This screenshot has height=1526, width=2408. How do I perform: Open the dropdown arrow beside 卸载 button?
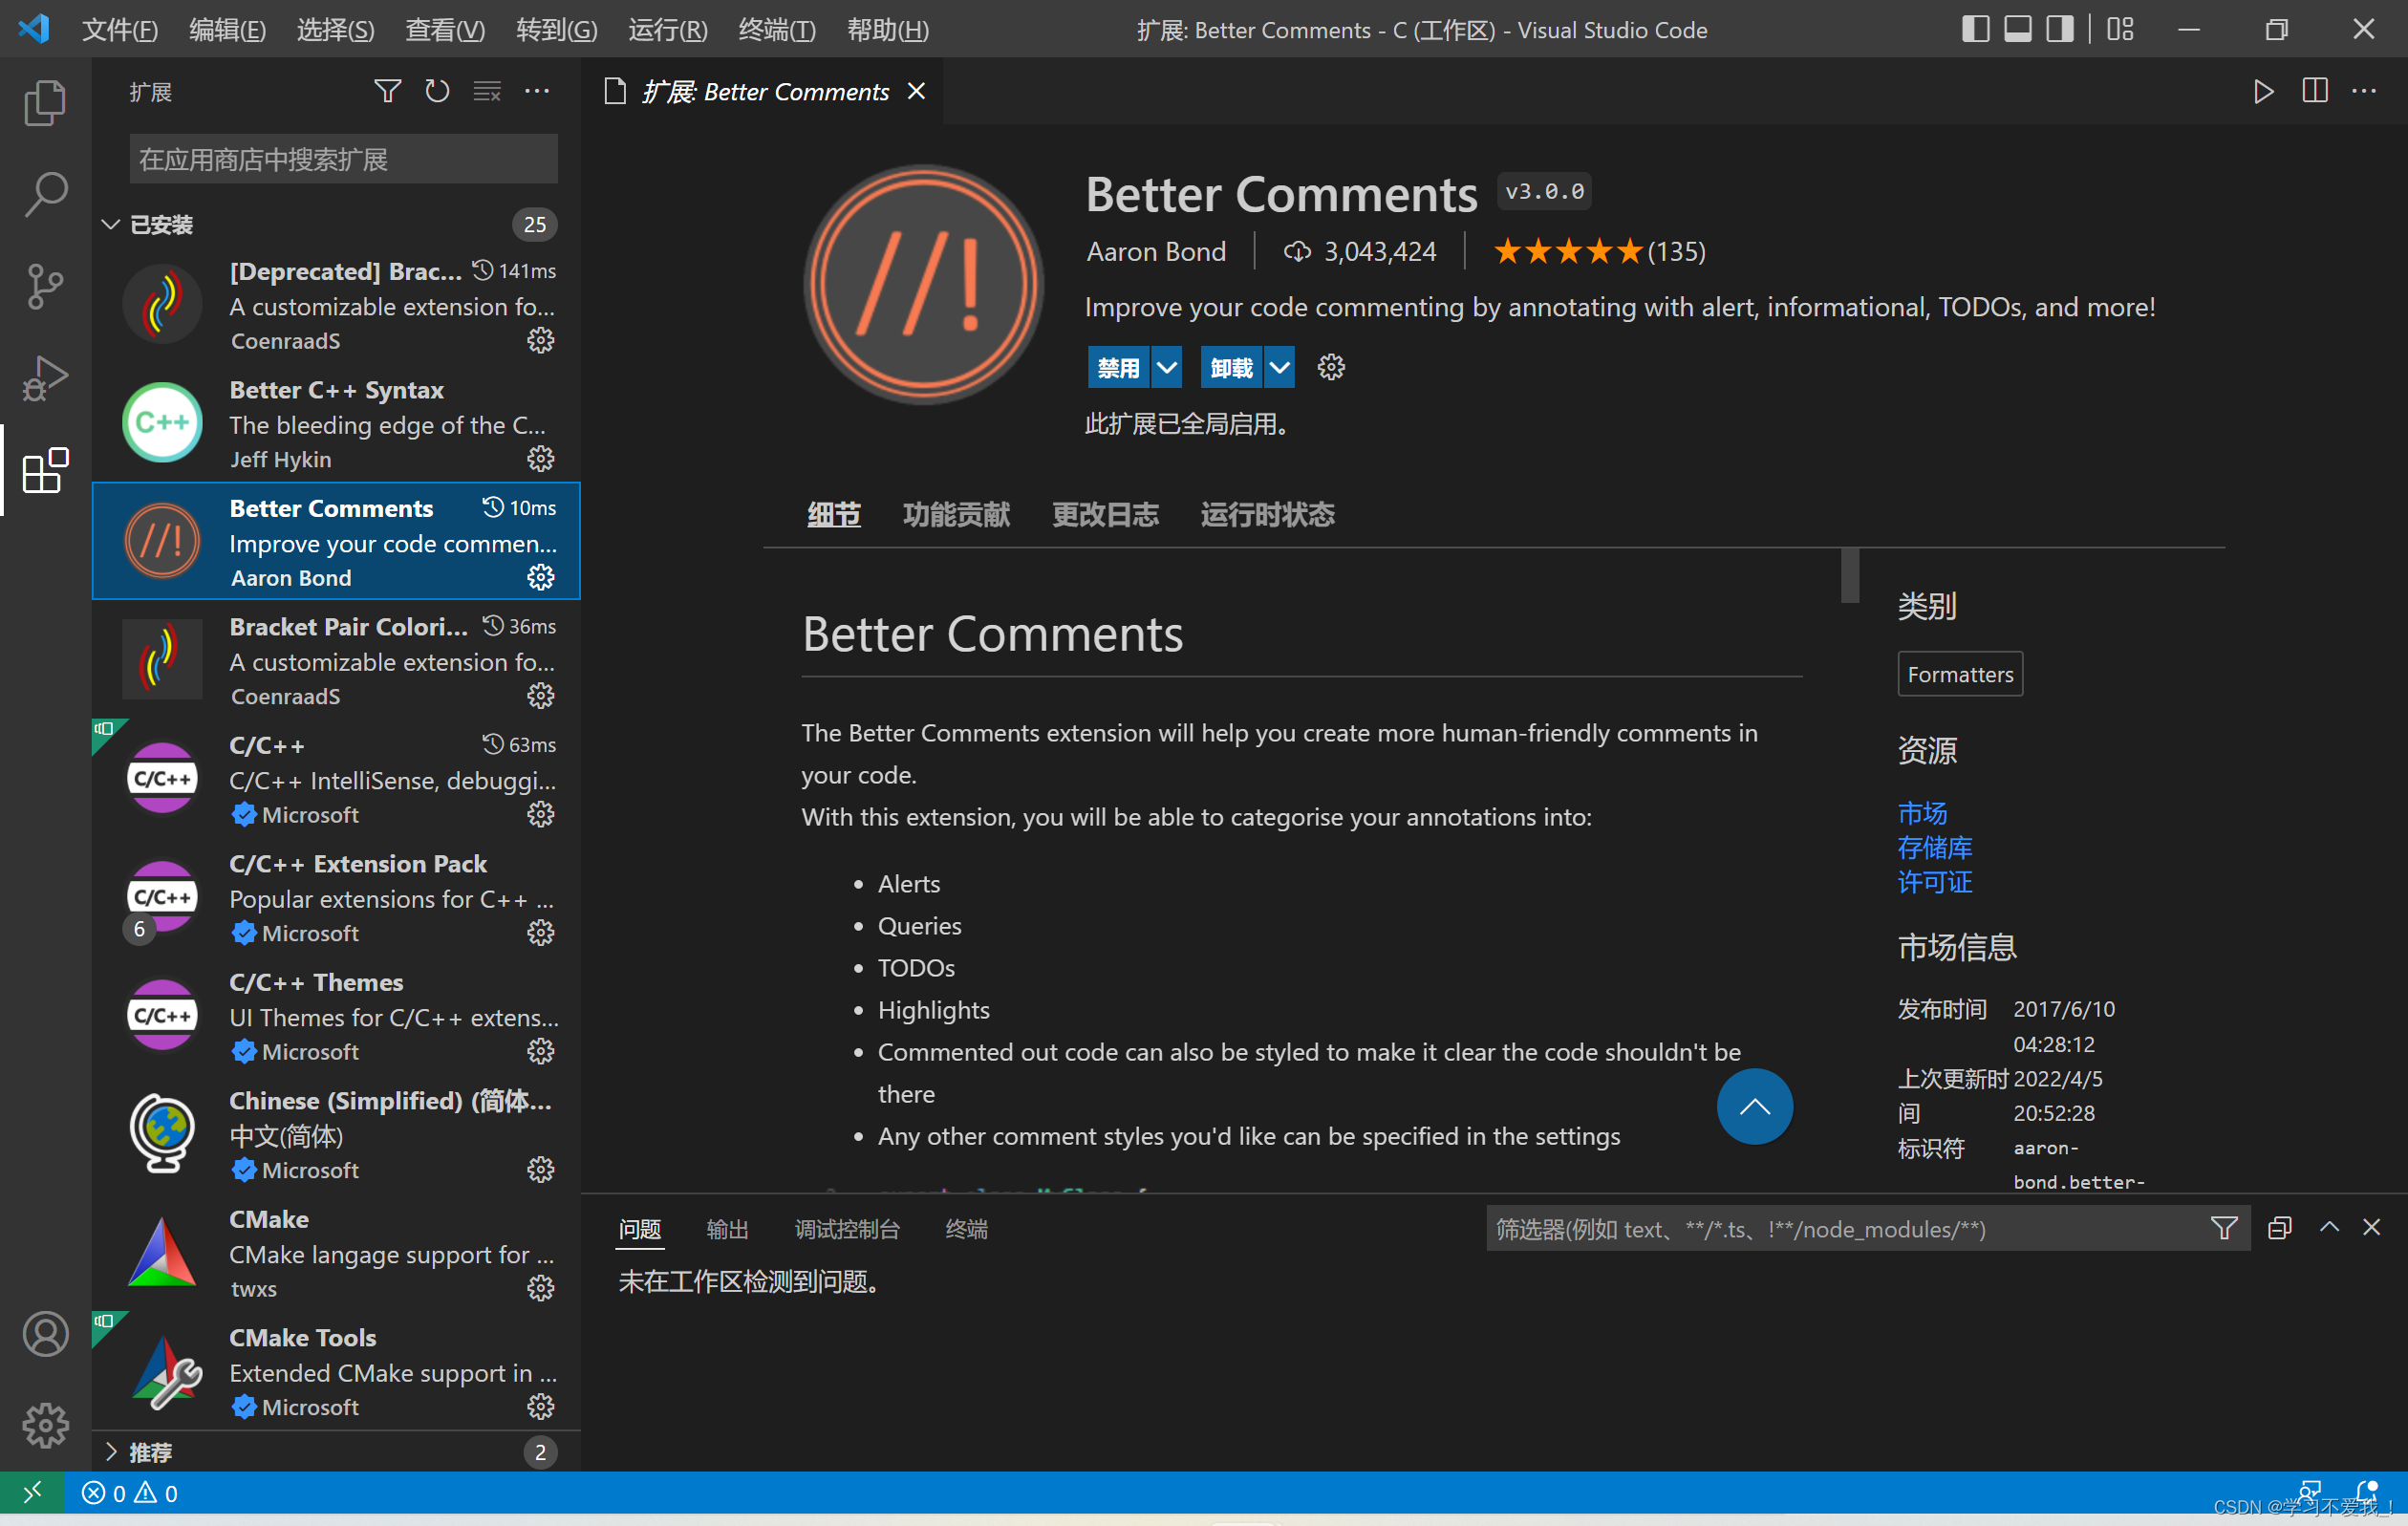(x=1279, y=368)
